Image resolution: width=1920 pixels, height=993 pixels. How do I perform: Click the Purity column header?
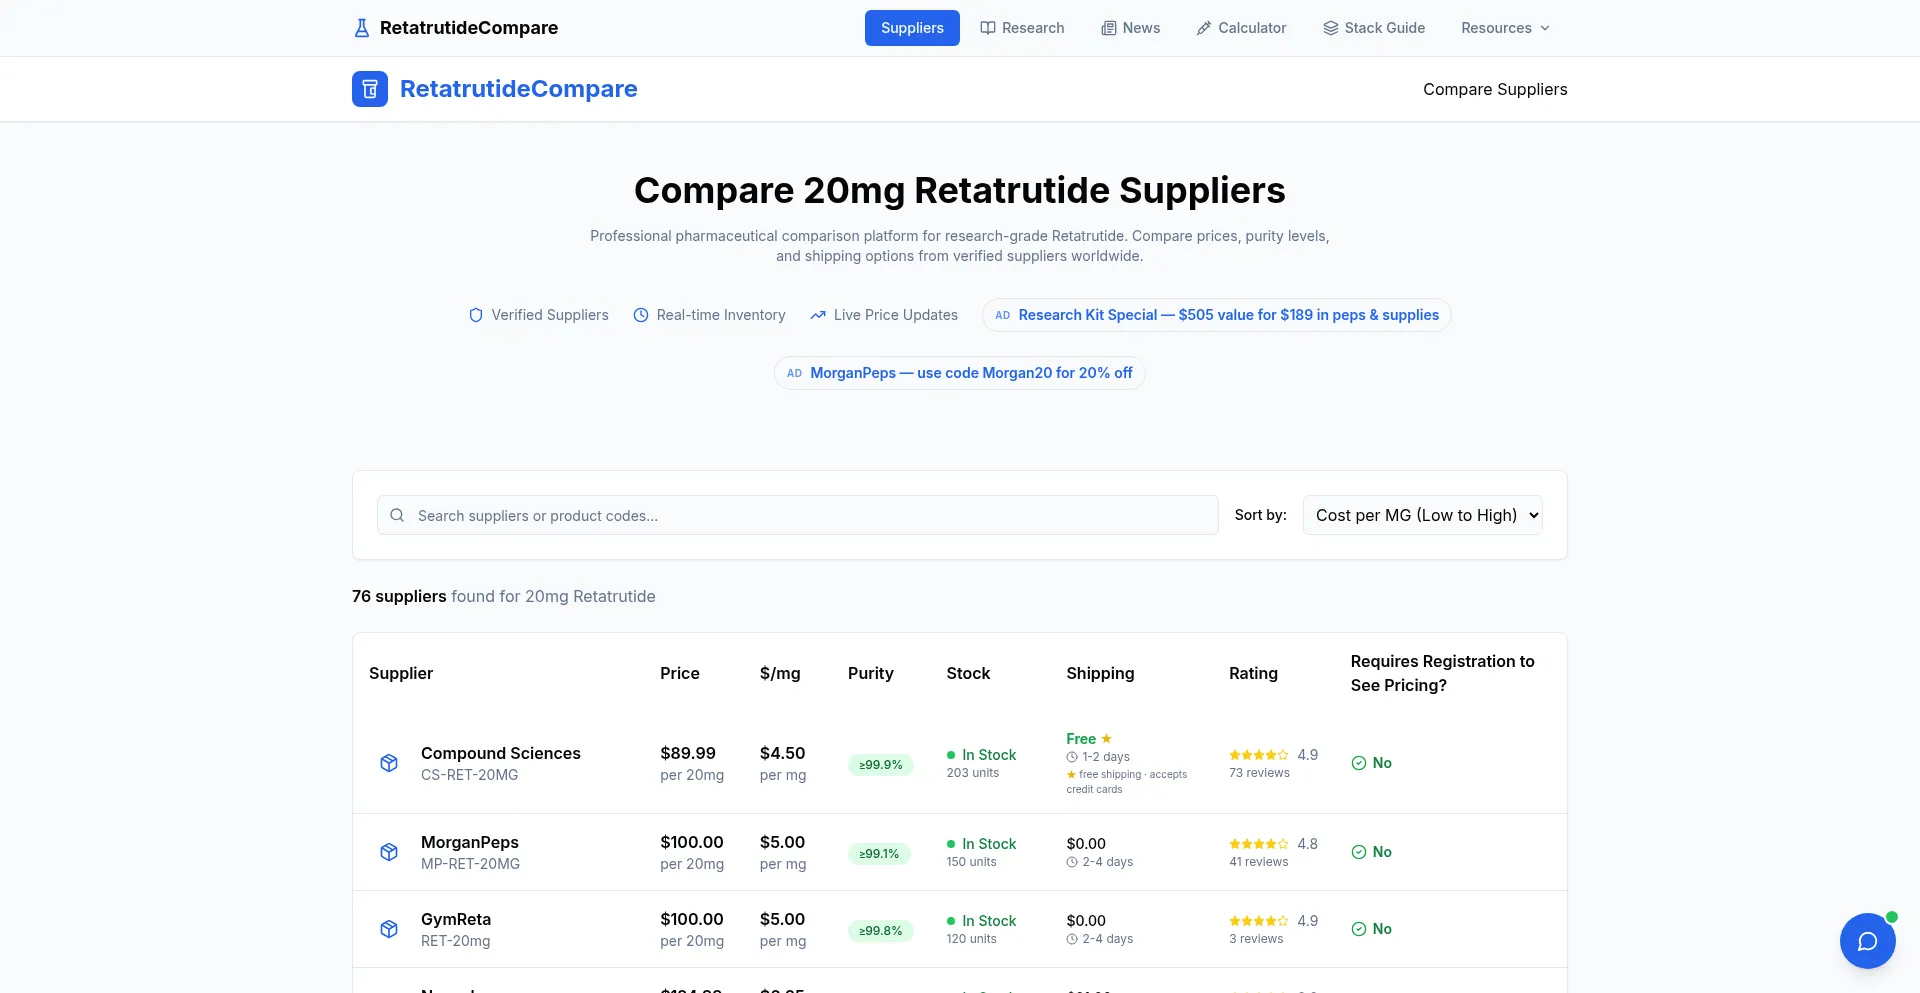[871, 673]
